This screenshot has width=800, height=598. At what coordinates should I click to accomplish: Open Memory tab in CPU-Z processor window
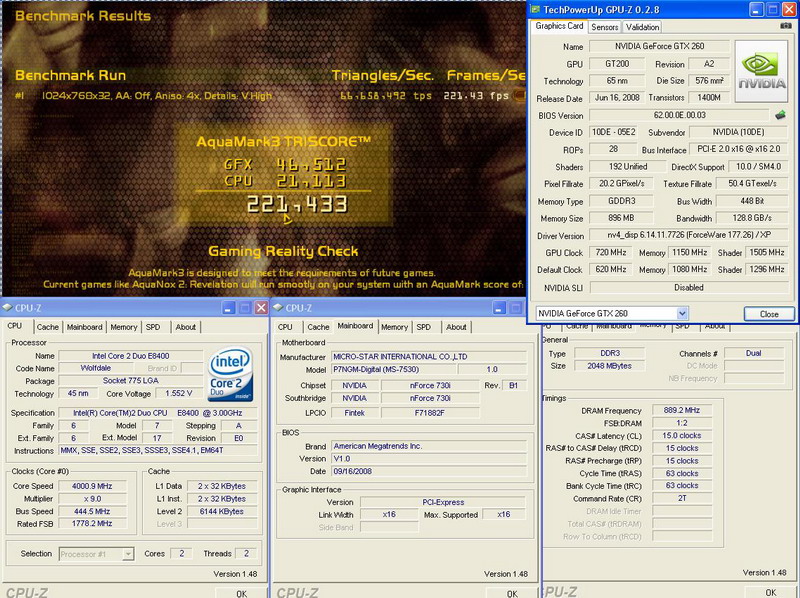coord(123,327)
